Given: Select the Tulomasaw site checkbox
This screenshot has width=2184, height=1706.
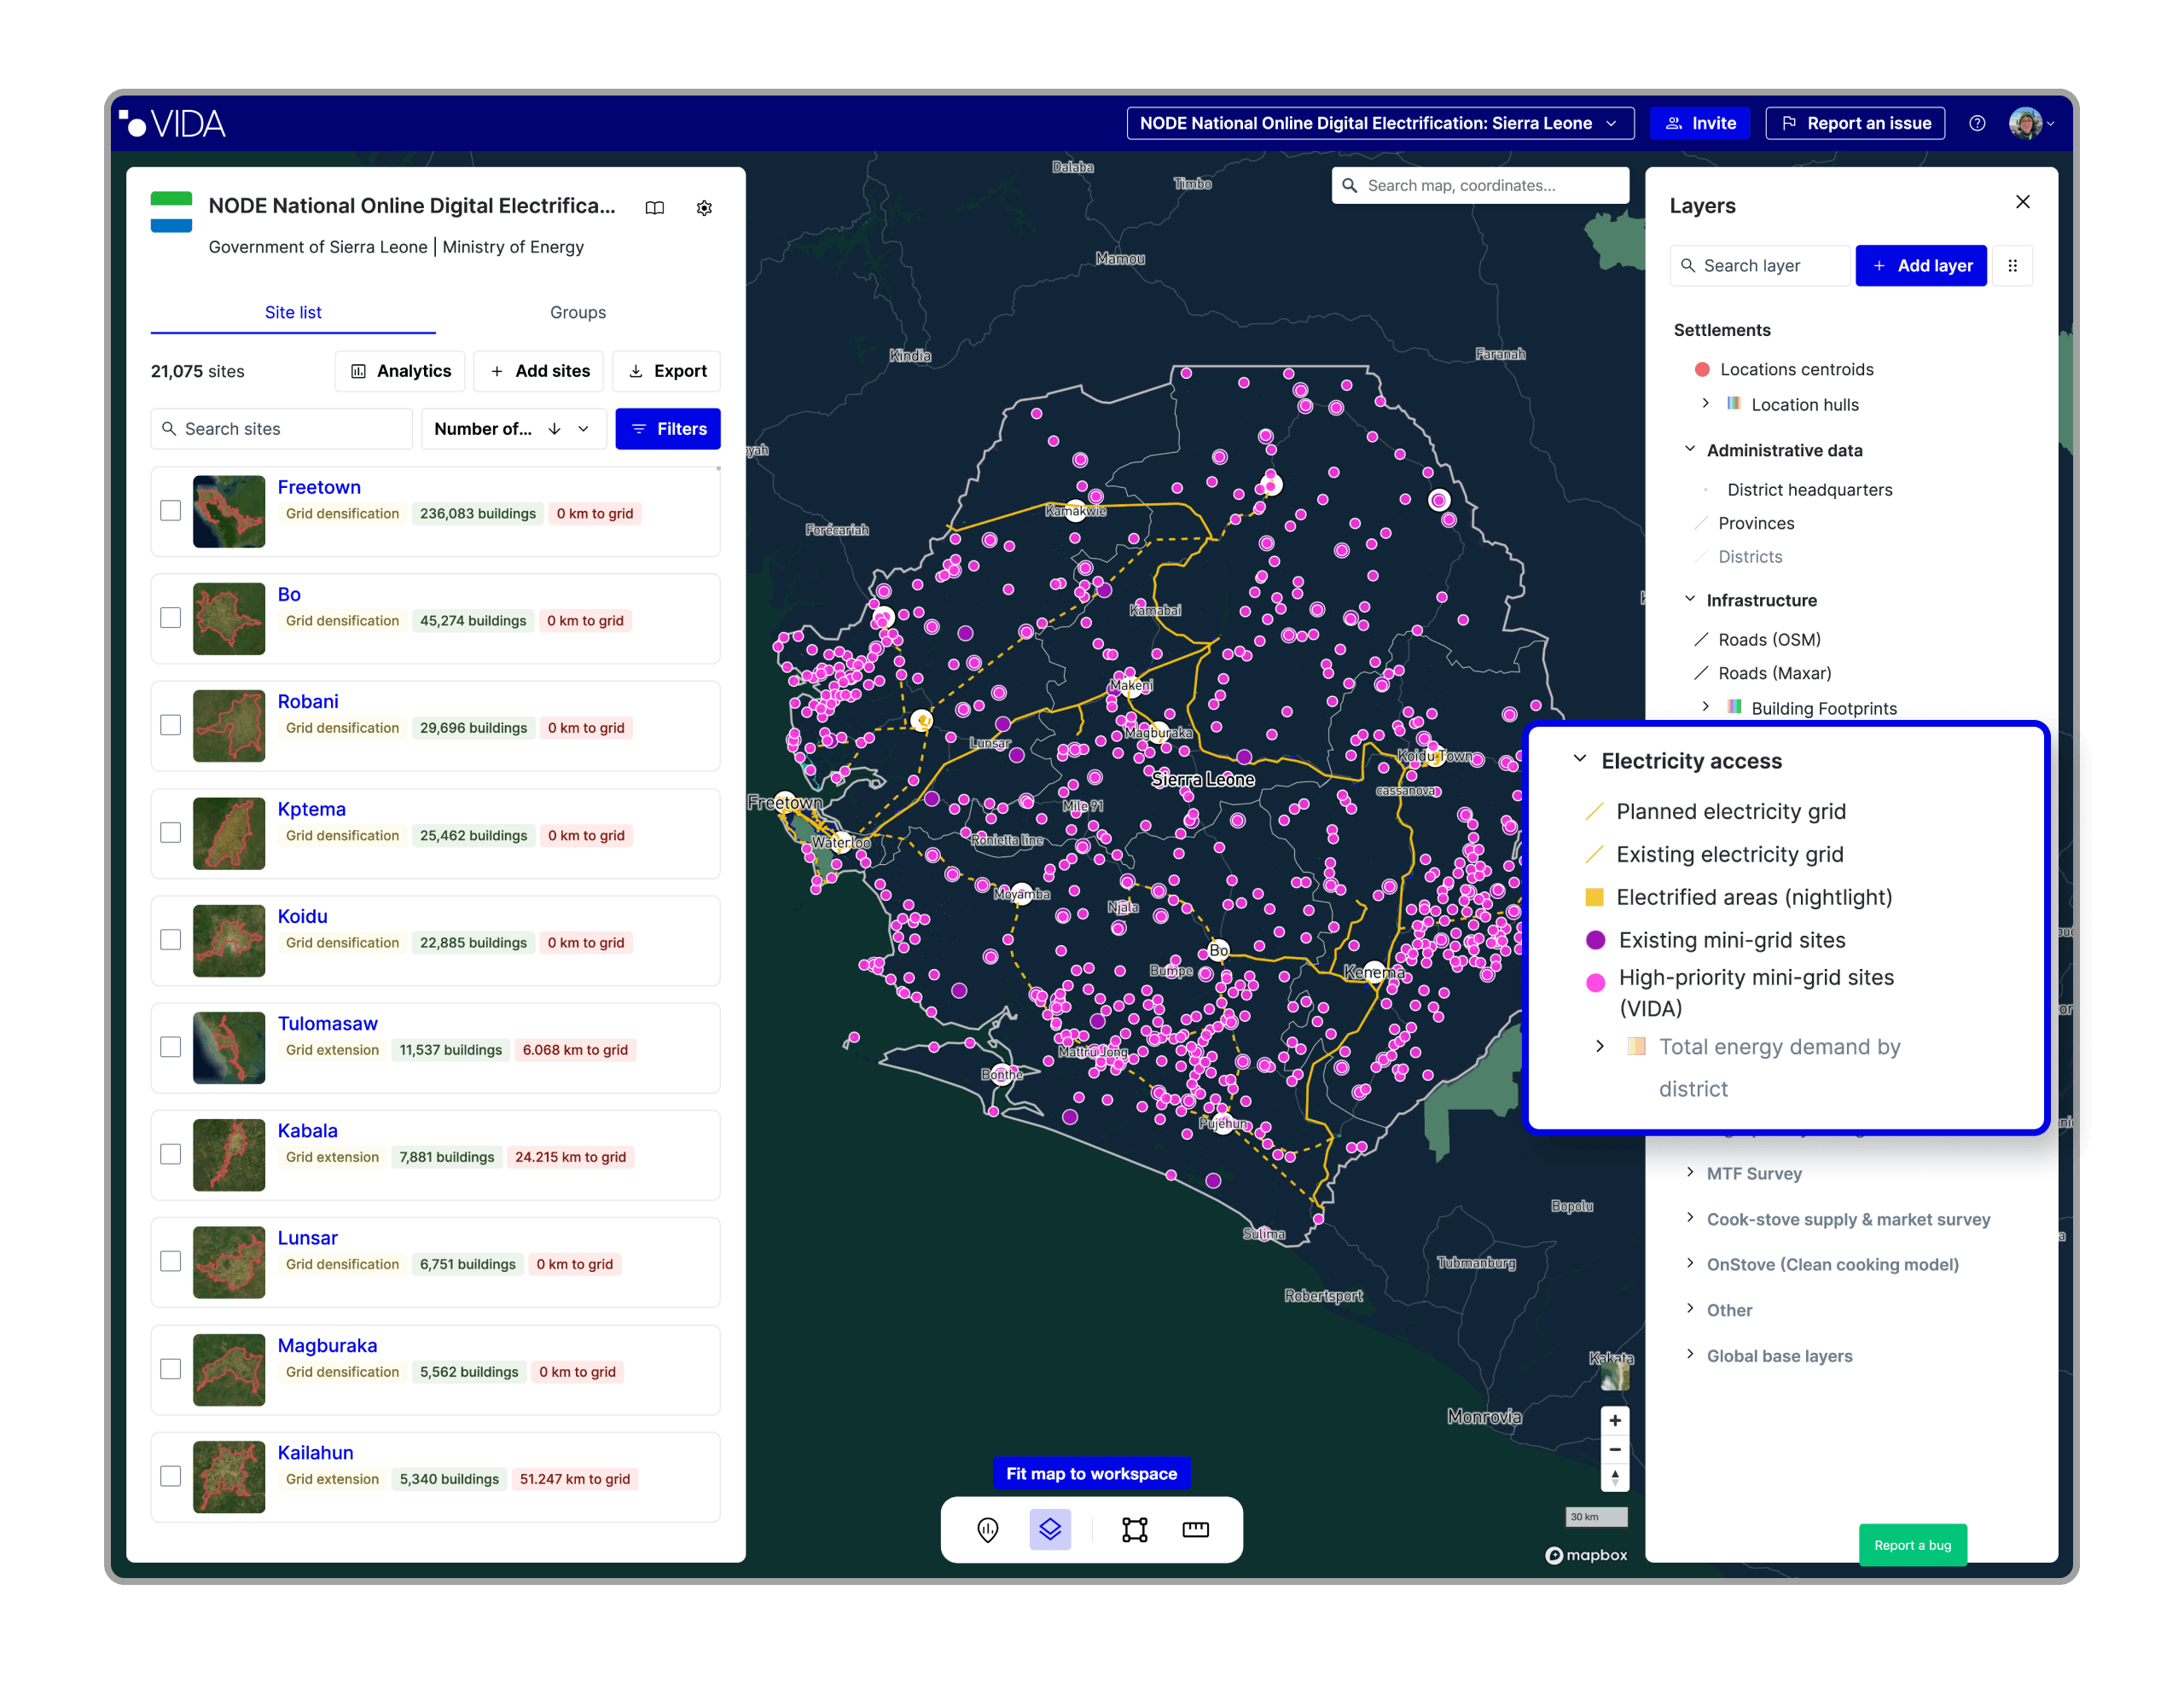Looking at the screenshot, I should 171,1047.
